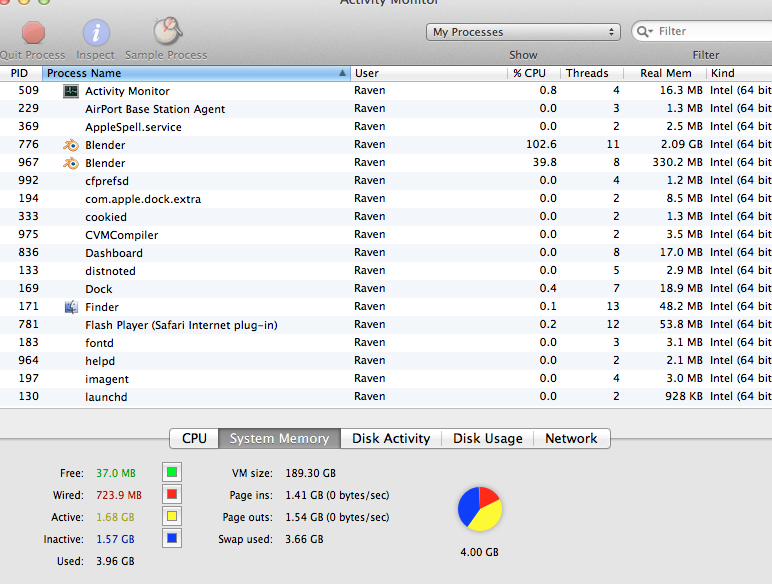This screenshot has width=772, height=584.
Task: Sort by the % CPU column header
Action: click(x=534, y=73)
